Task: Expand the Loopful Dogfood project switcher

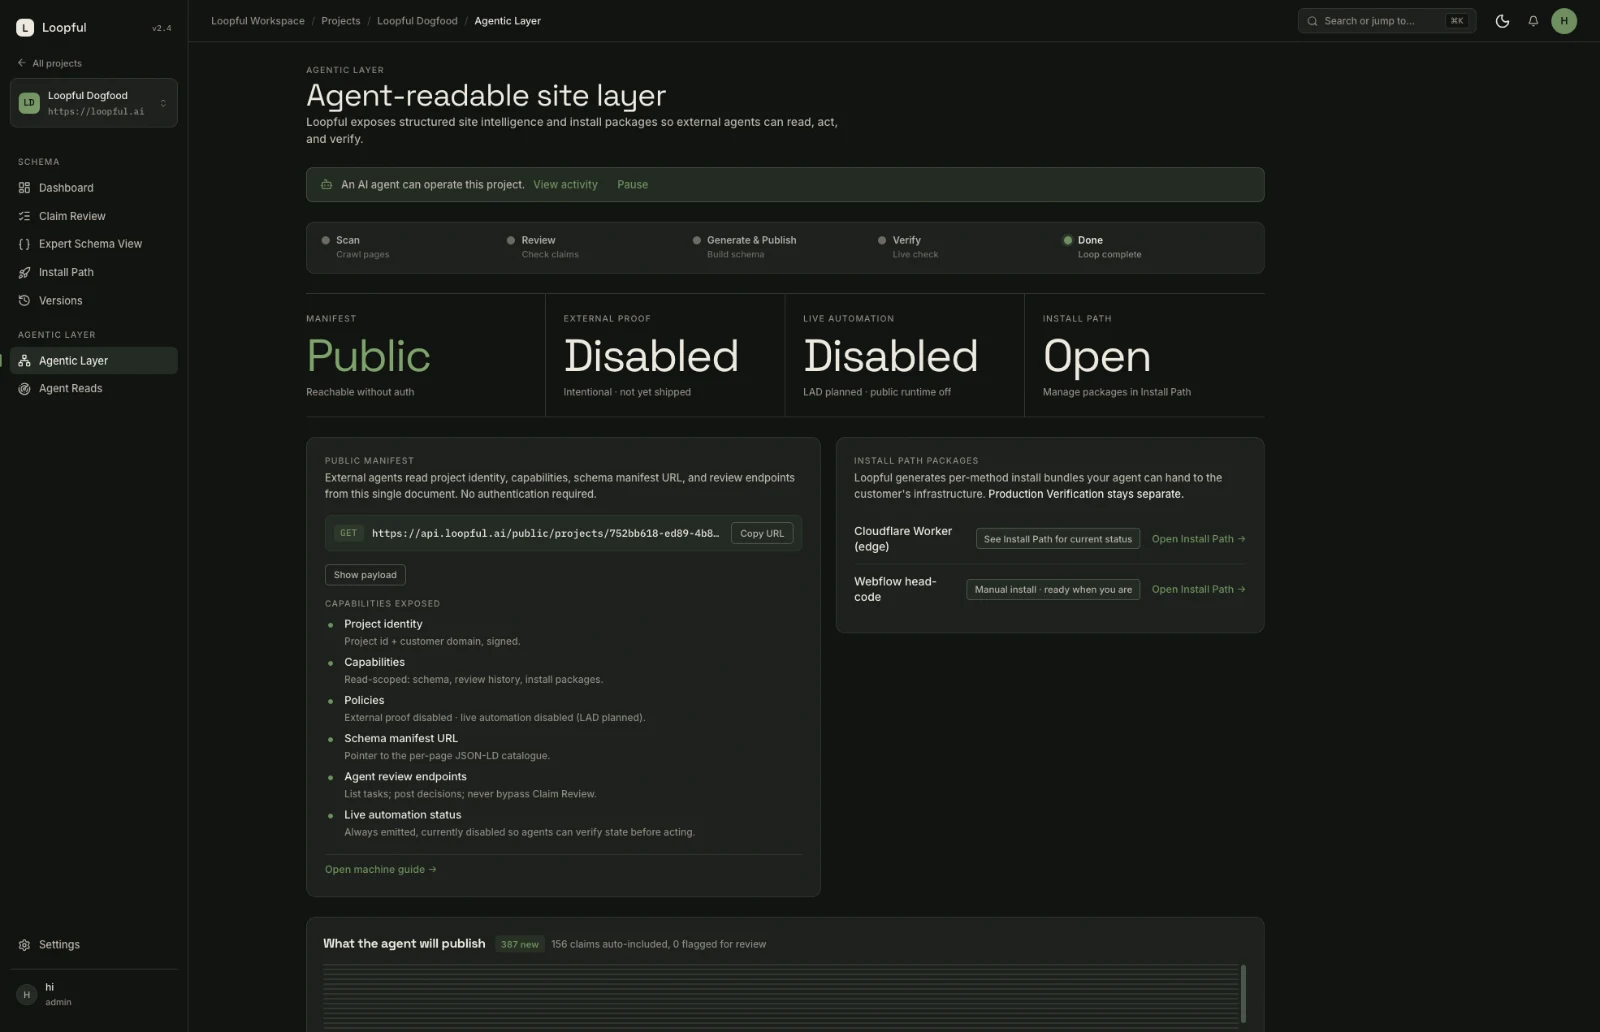Action: click(94, 103)
